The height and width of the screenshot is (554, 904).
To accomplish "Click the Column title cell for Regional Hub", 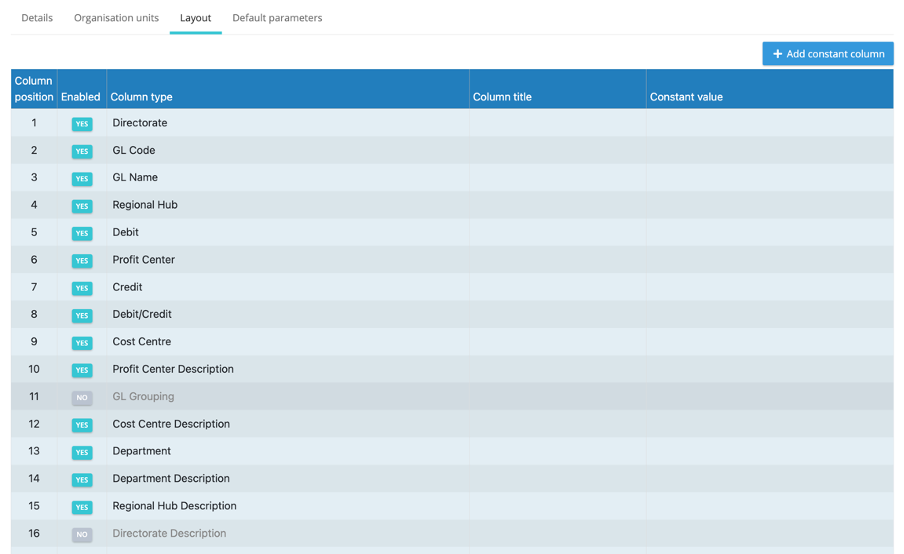I will point(557,205).
